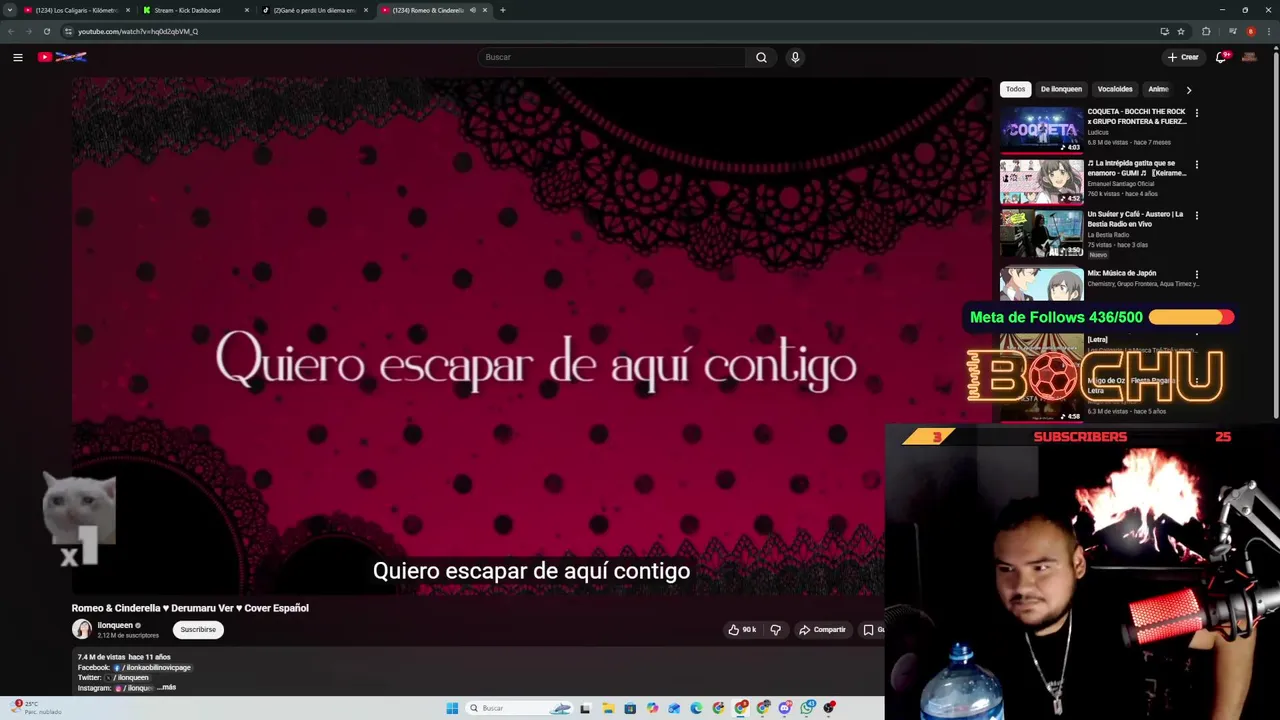Screen dimensions: 1280x720
Task: Open the browser extensions puzzle icon
Action: point(1206,31)
